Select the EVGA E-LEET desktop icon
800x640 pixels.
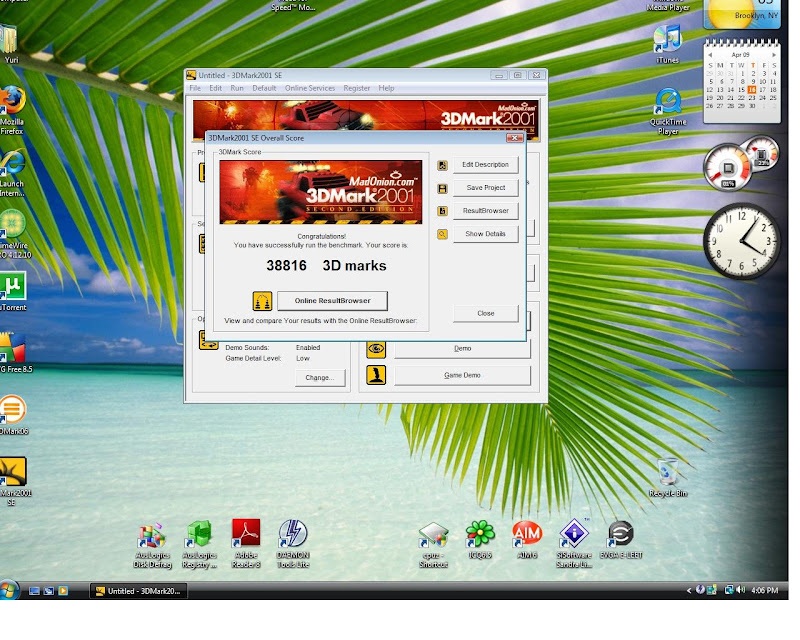point(621,540)
